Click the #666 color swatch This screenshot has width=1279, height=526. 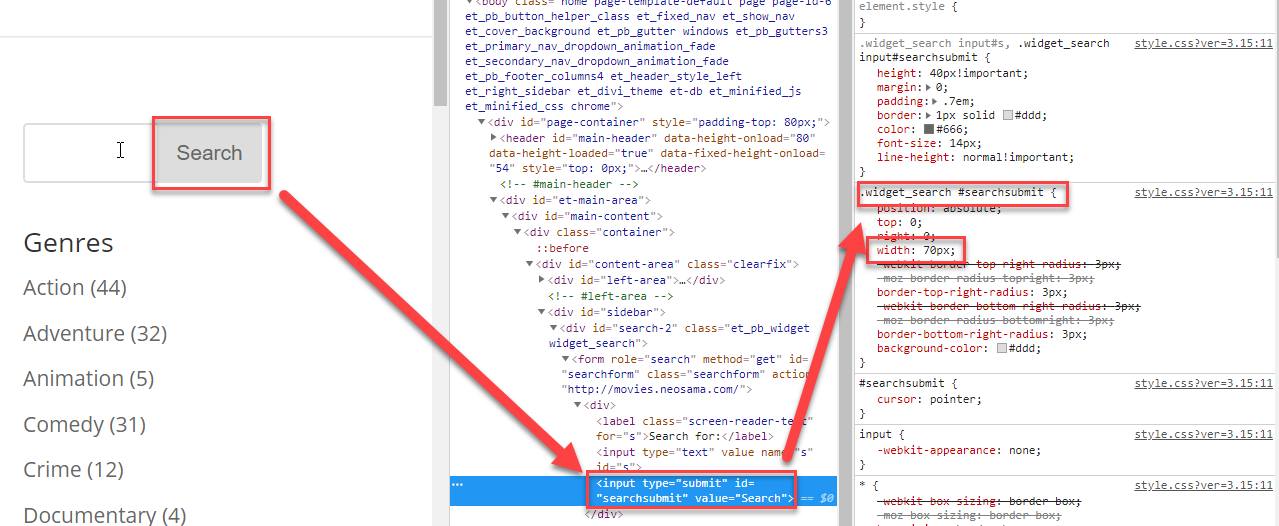(929, 129)
